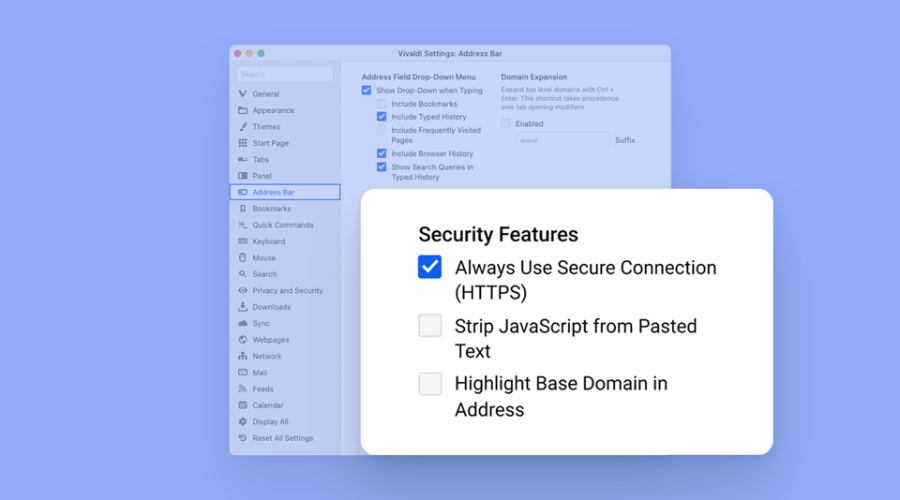Click the Search magnifier icon in sidebar
Image resolution: width=900 pixels, height=500 pixels.
point(243,274)
